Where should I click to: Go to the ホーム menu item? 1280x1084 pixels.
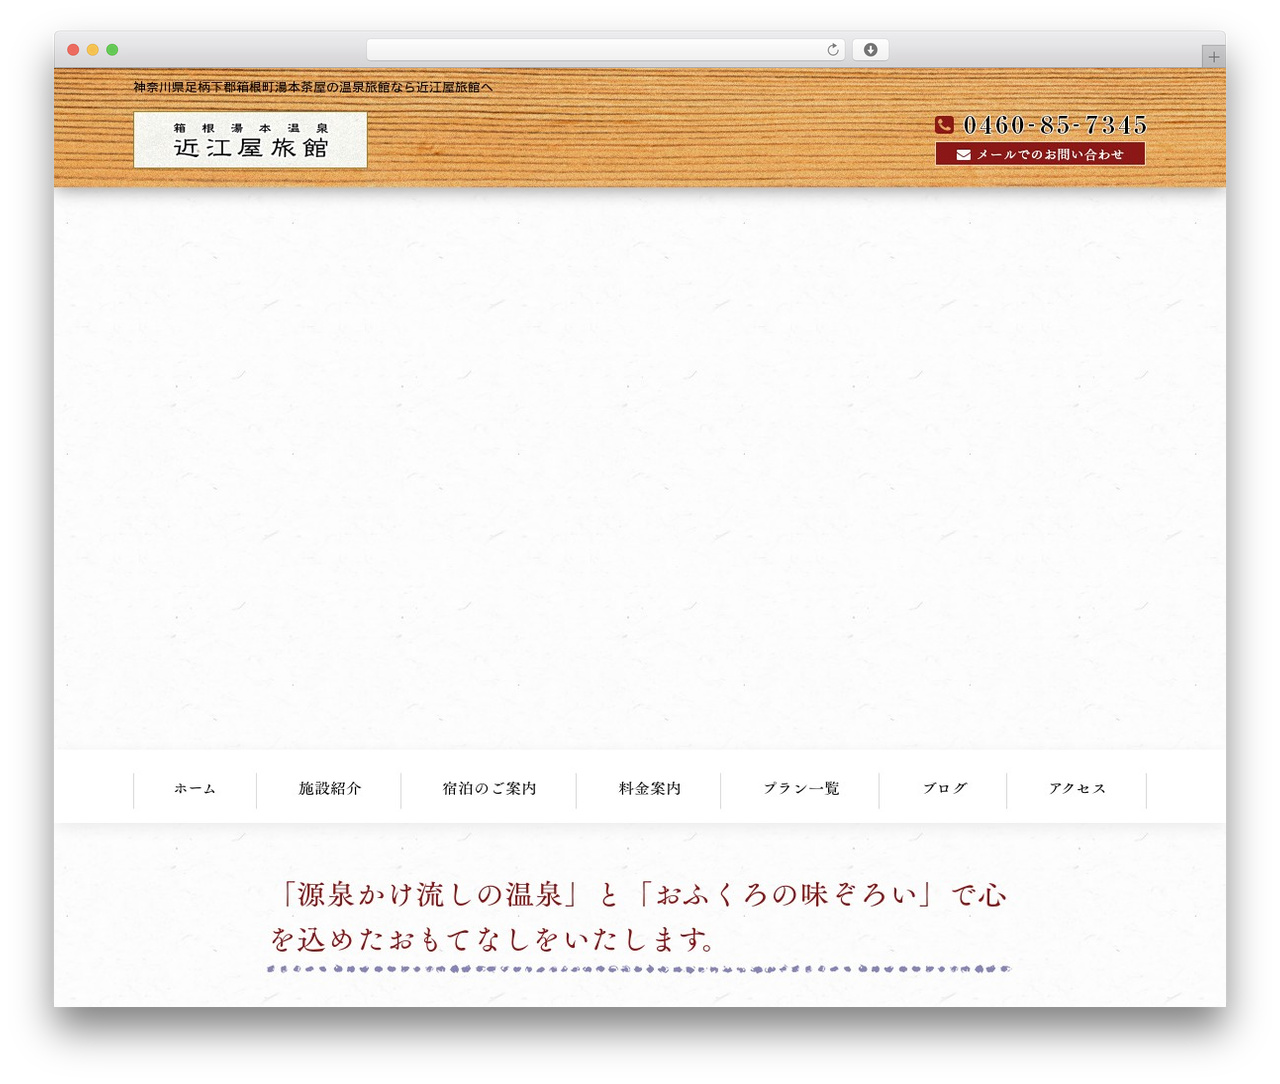tap(195, 789)
